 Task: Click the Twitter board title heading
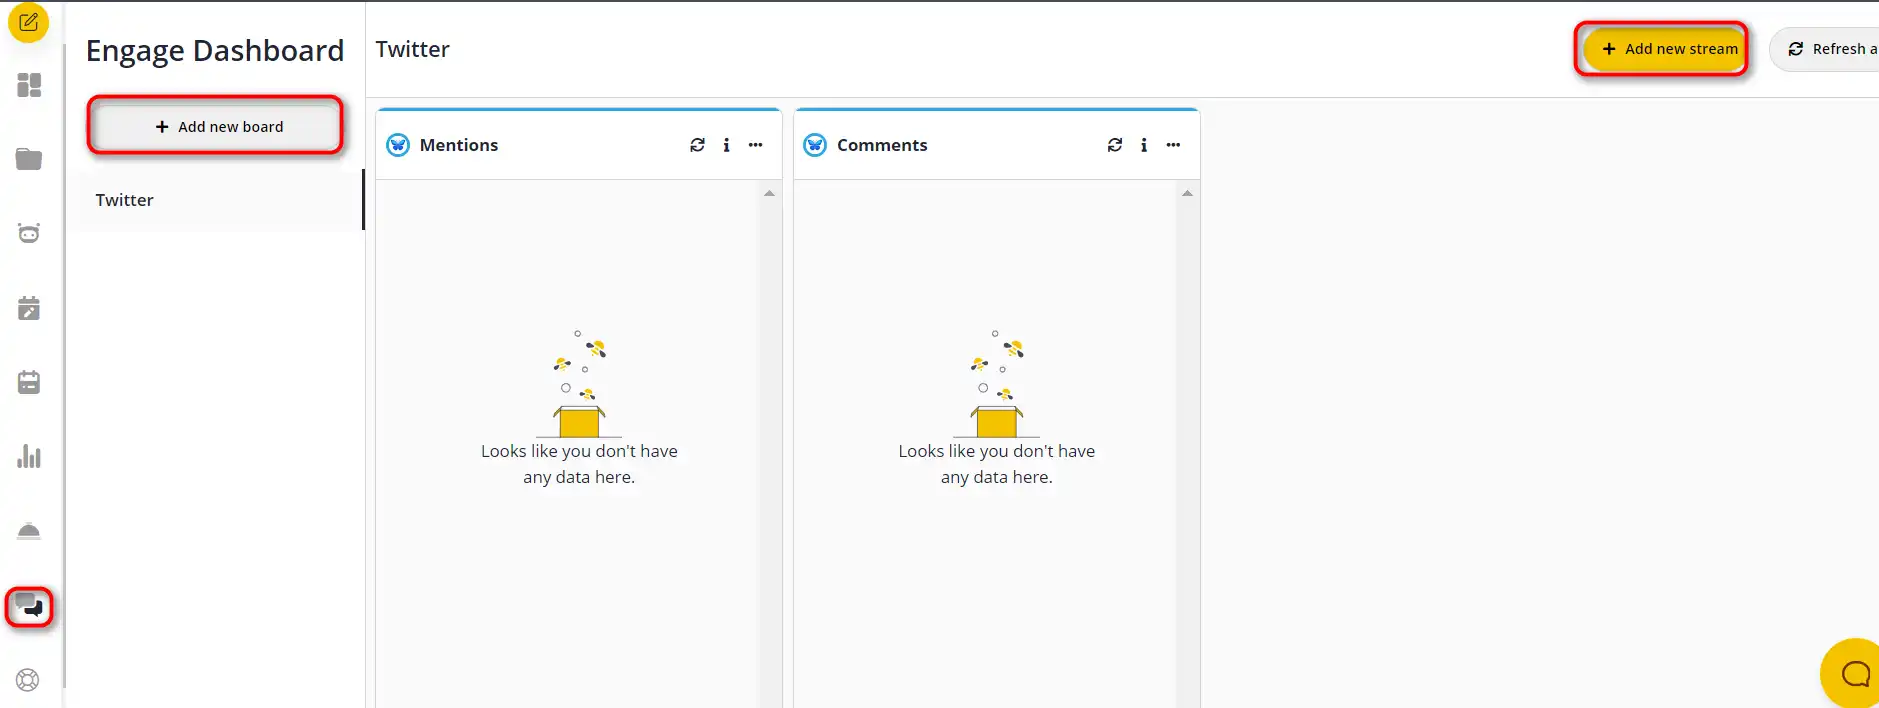(x=412, y=49)
